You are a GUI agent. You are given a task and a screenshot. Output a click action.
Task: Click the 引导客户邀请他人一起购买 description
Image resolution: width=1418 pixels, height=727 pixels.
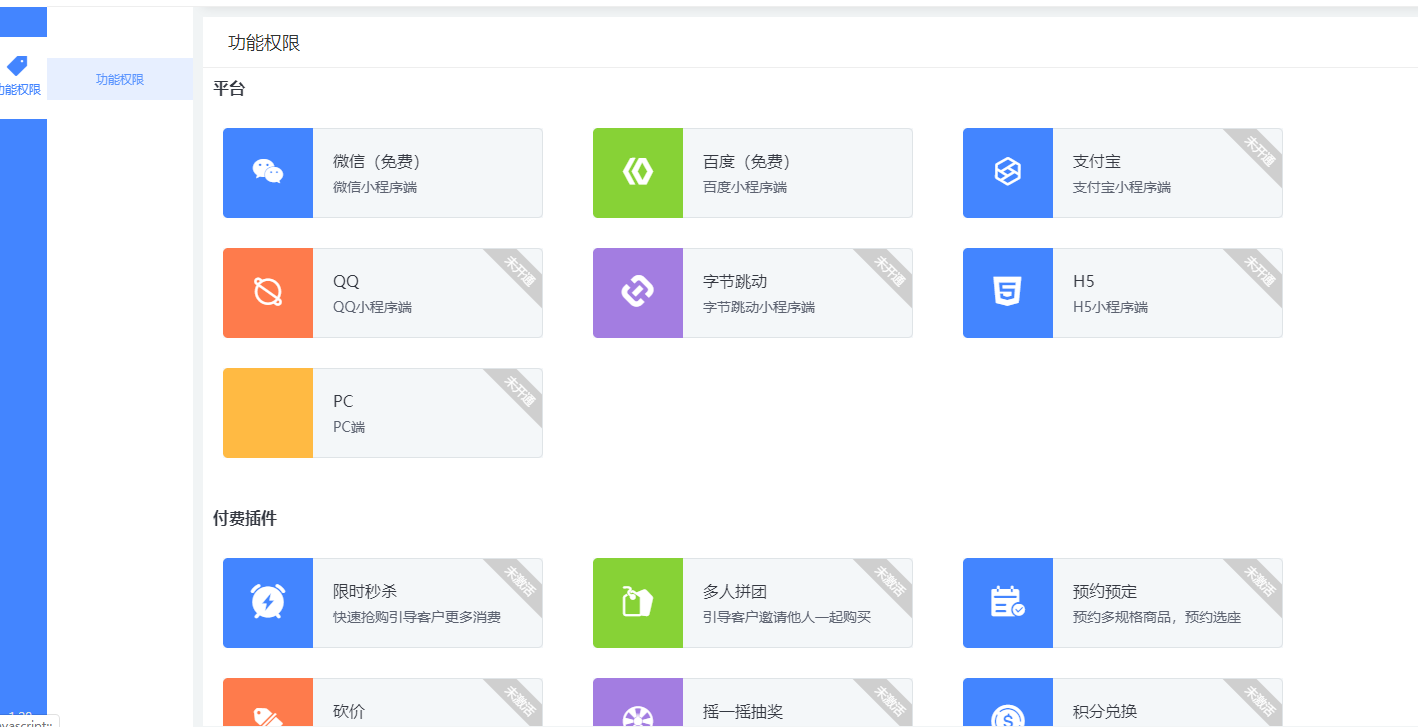coord(787,617)
